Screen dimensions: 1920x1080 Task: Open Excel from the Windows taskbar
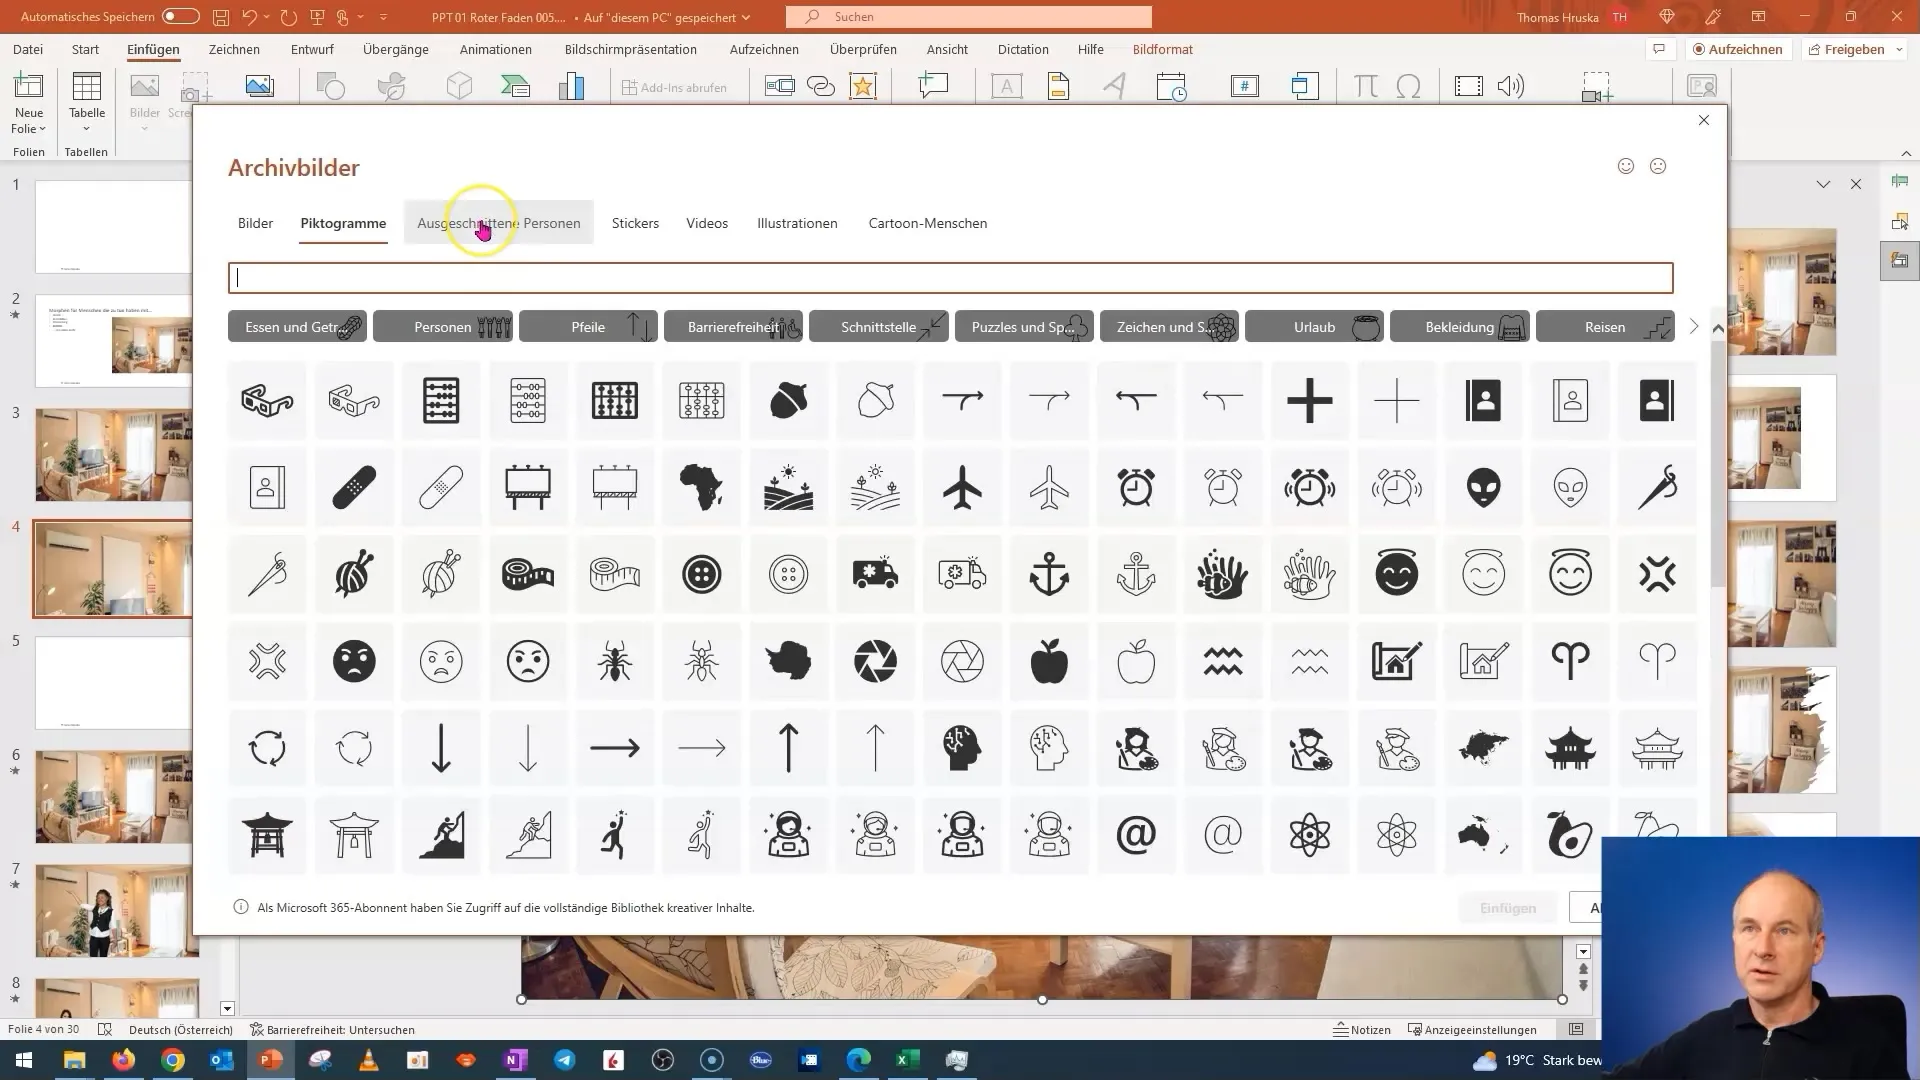click(x=907, y=1060)
